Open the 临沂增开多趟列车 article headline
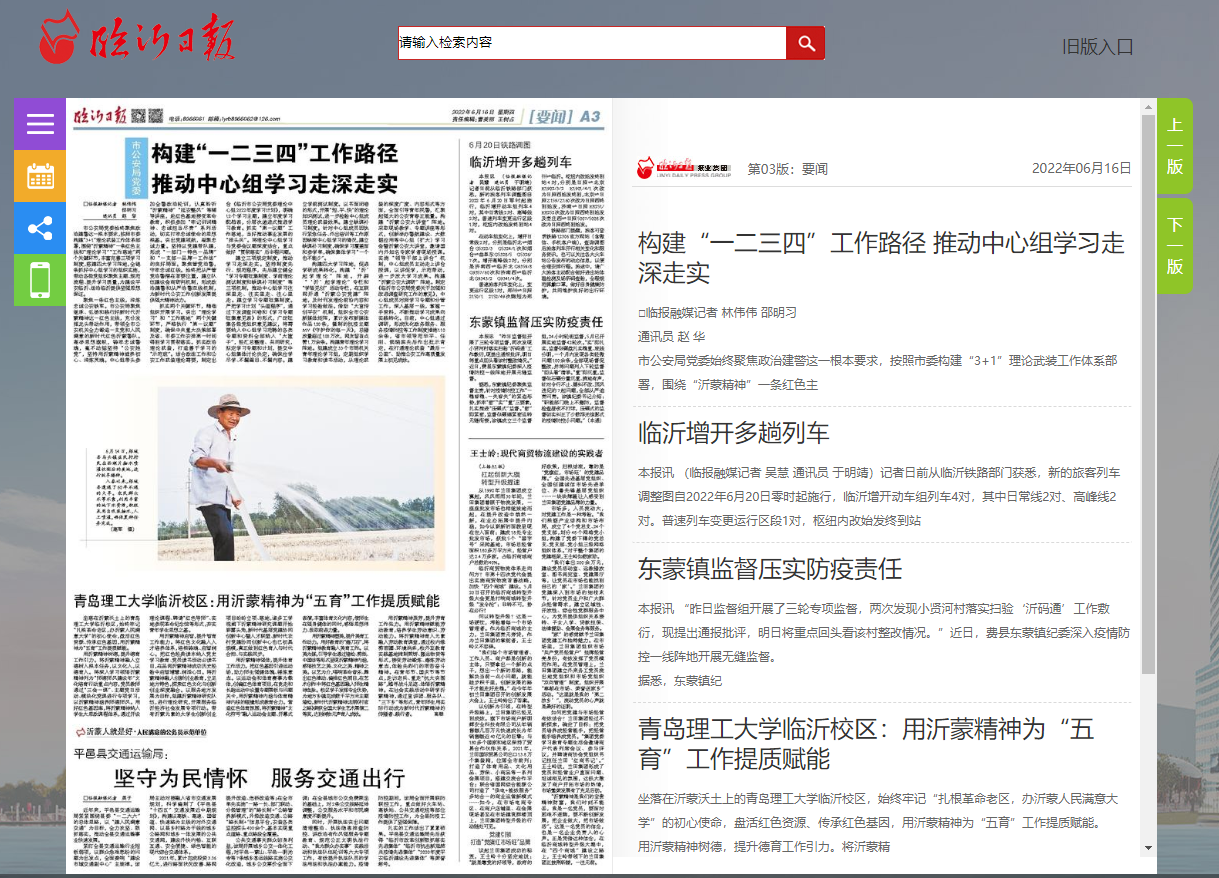 [x=734, y=432]
